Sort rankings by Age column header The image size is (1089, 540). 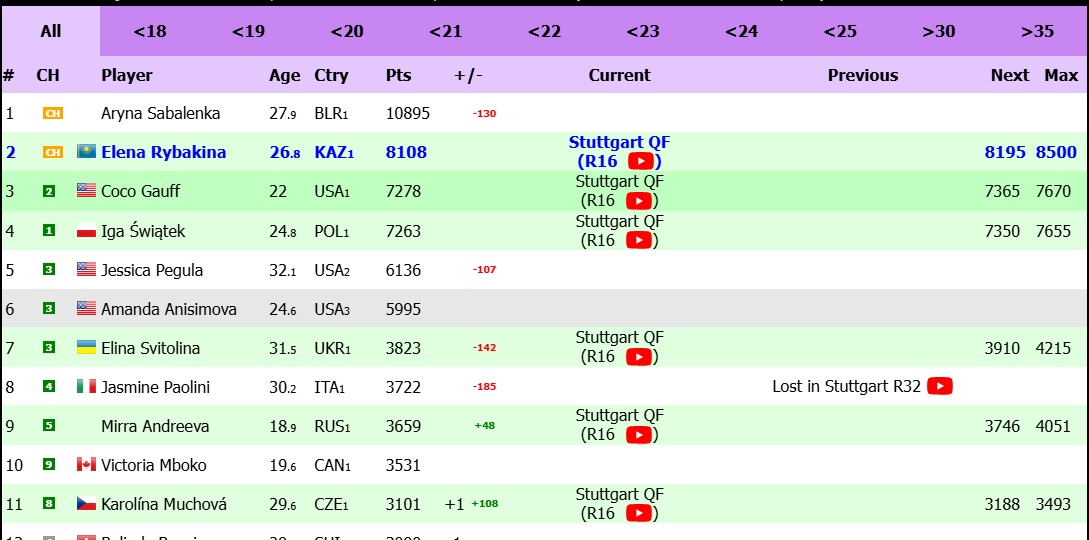(x=284, y=75)
